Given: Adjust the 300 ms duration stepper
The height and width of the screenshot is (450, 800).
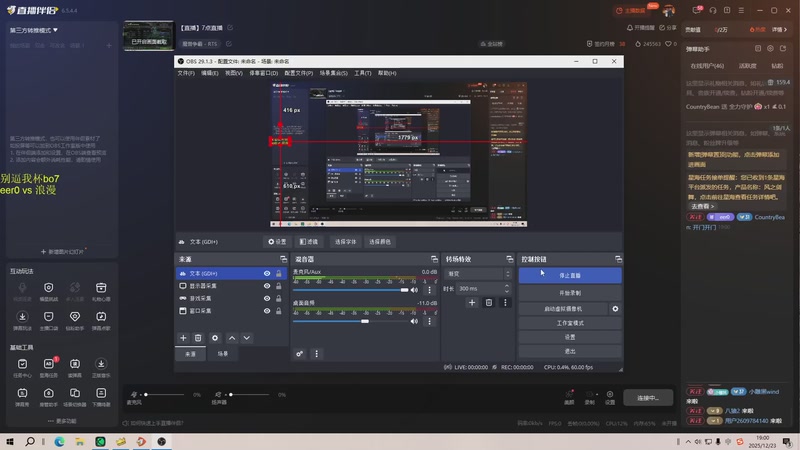Looking at the screenshot, I should 507,288.
